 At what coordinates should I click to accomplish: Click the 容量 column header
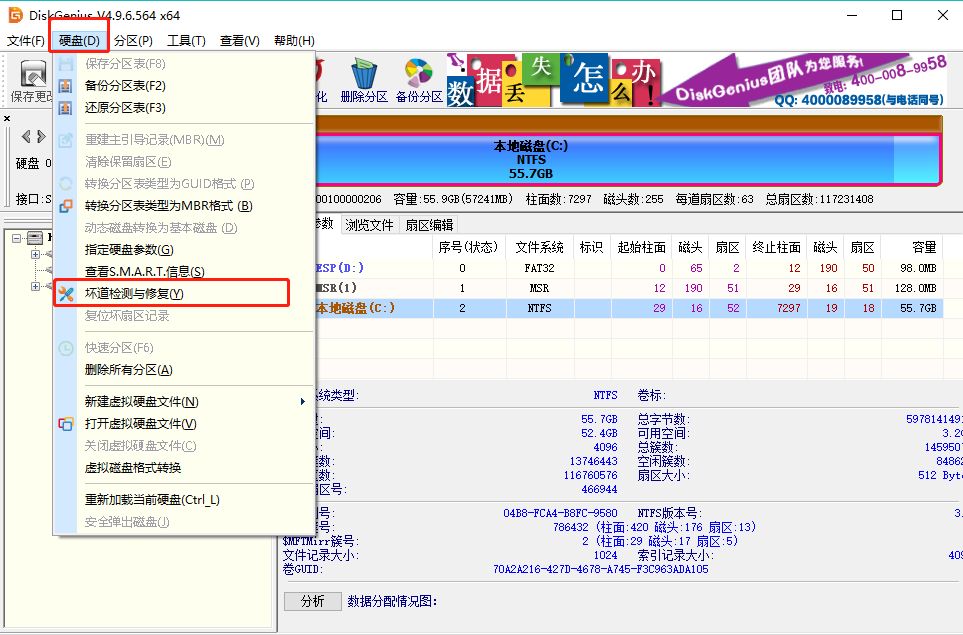tap(913, 247)
